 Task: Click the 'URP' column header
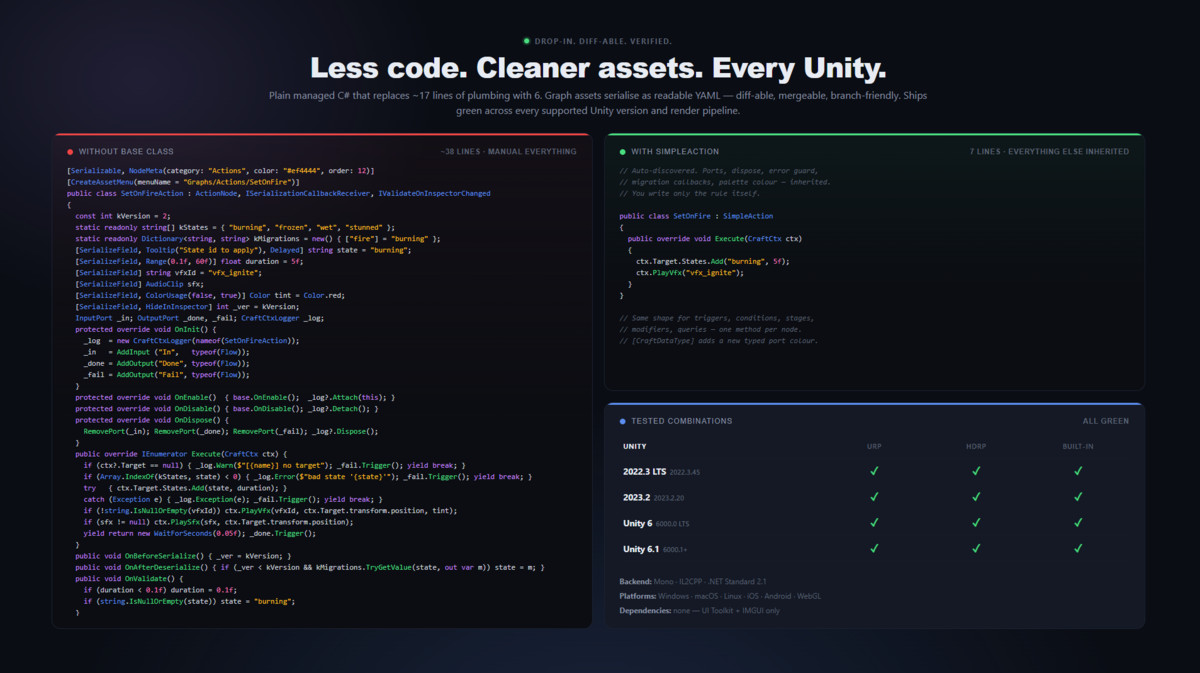(874, 446)
